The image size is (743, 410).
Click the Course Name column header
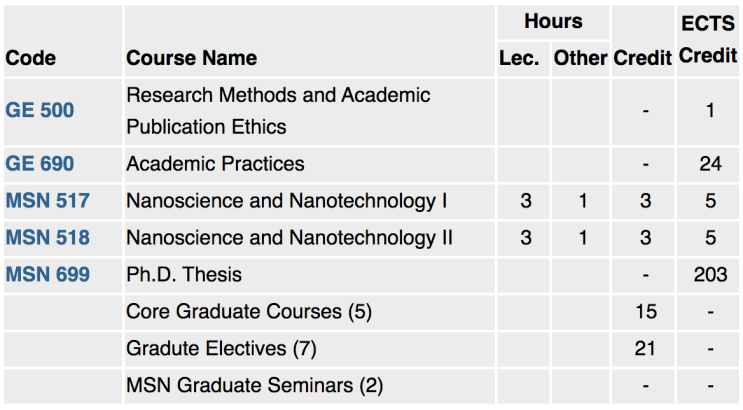click(191, 58)
